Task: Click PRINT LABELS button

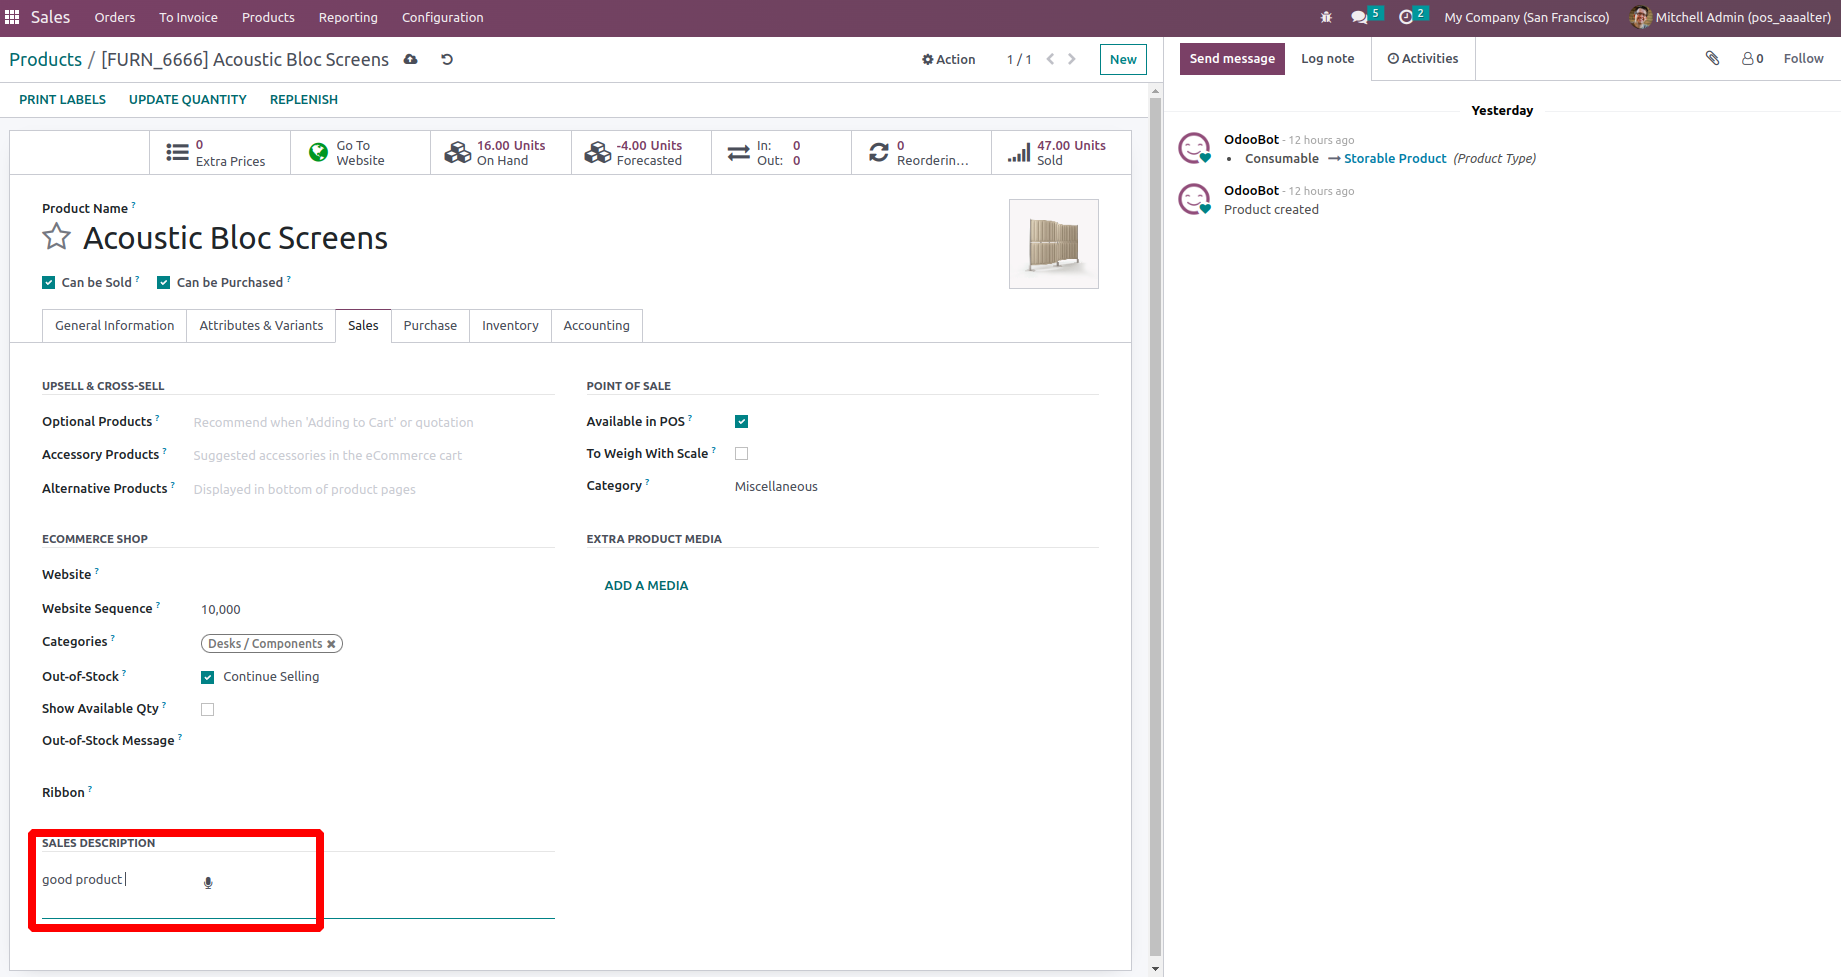Action: coord(62,100)
